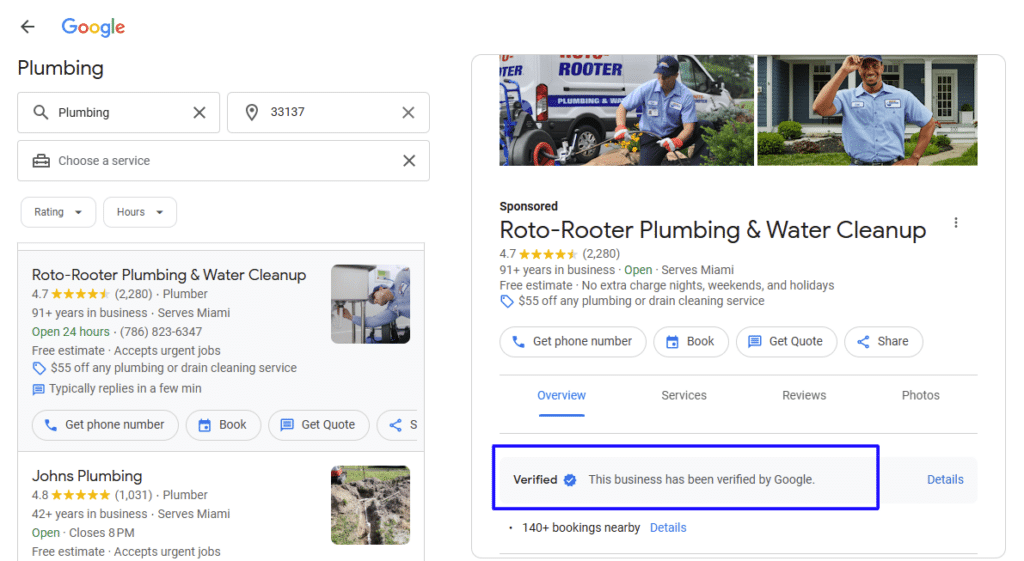Switch to the Overview tab
The height and width of the screenshot is (561, 1024).
(x=562, y=396)
